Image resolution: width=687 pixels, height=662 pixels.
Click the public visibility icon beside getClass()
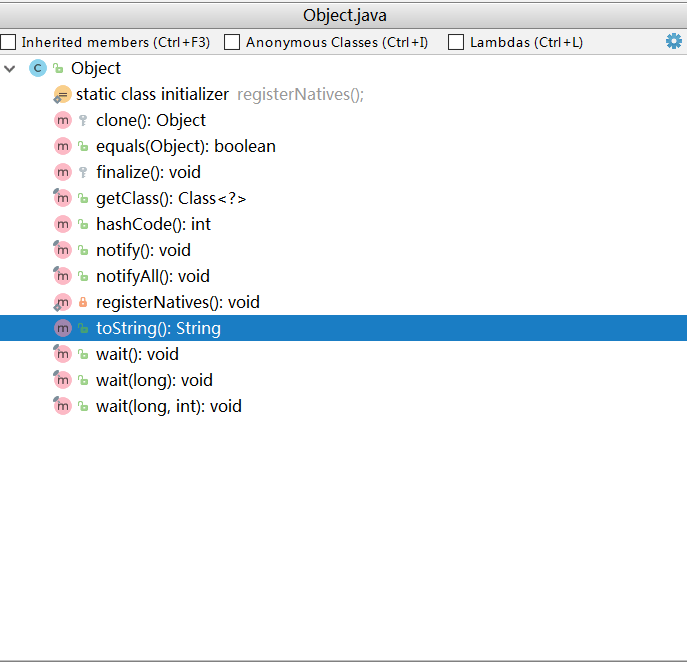click(83, 198)
